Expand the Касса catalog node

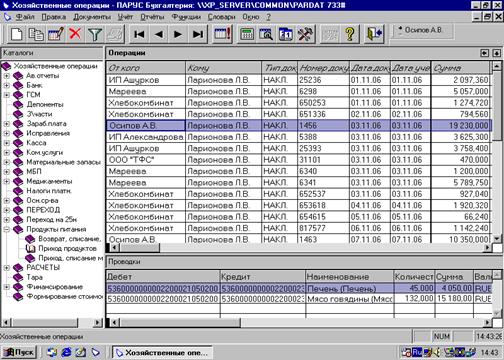(6, 143)
